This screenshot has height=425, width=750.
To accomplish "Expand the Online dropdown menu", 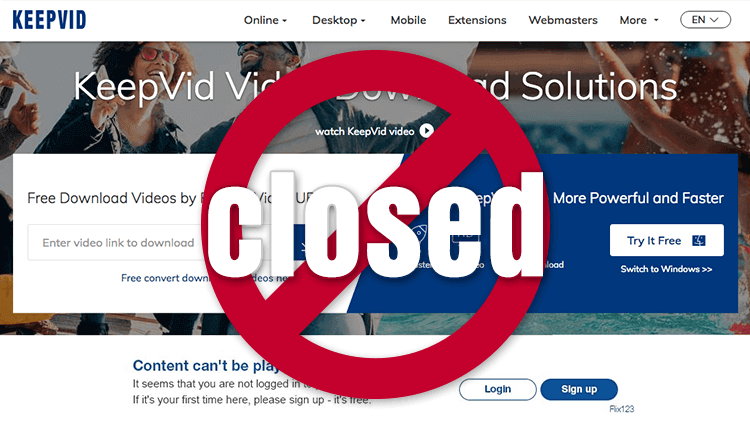I will 265,20.
